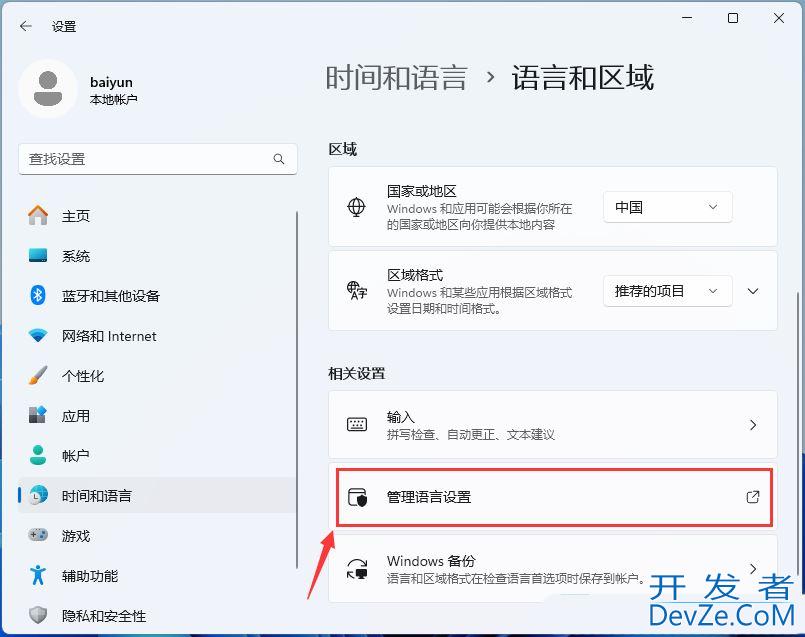805x637 pixels.
Task: Minimize the Settings window
Action: click(687, 18)
